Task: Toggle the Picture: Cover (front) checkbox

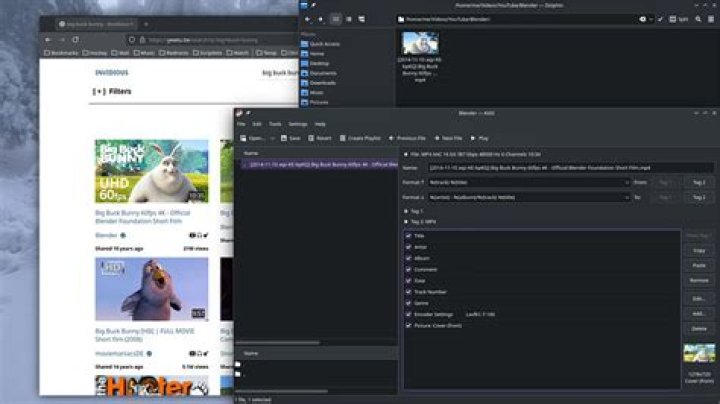Action: pos(409,325)
